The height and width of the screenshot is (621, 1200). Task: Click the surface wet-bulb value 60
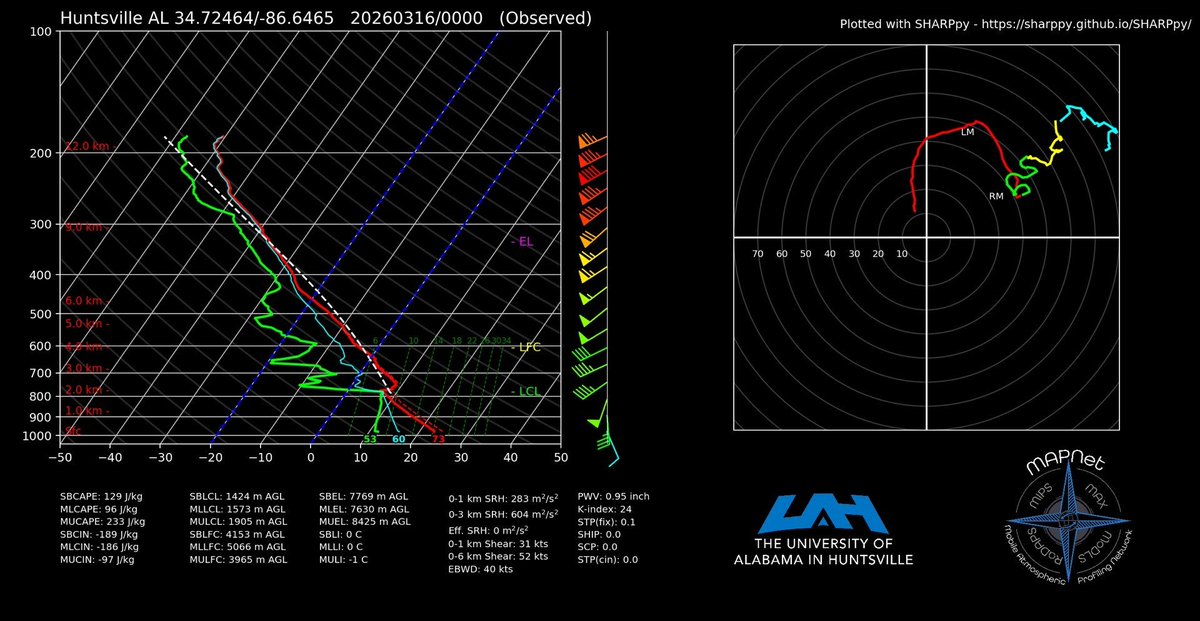pos(398,439)
